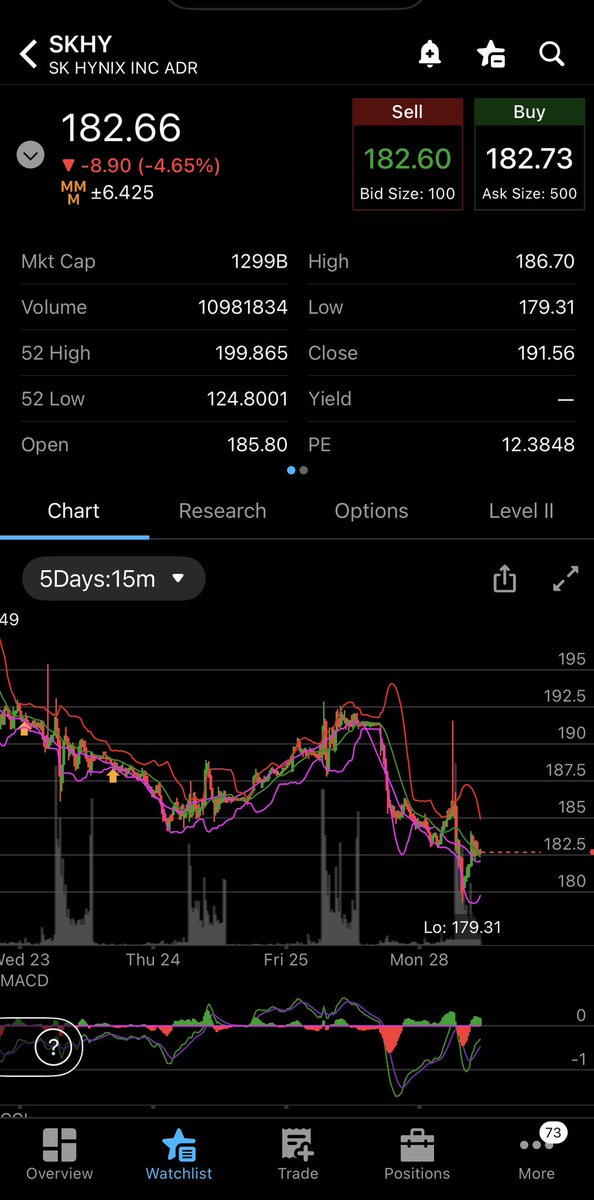
Task: Tap the Volume value 10981834
Action: coord(243,307)
